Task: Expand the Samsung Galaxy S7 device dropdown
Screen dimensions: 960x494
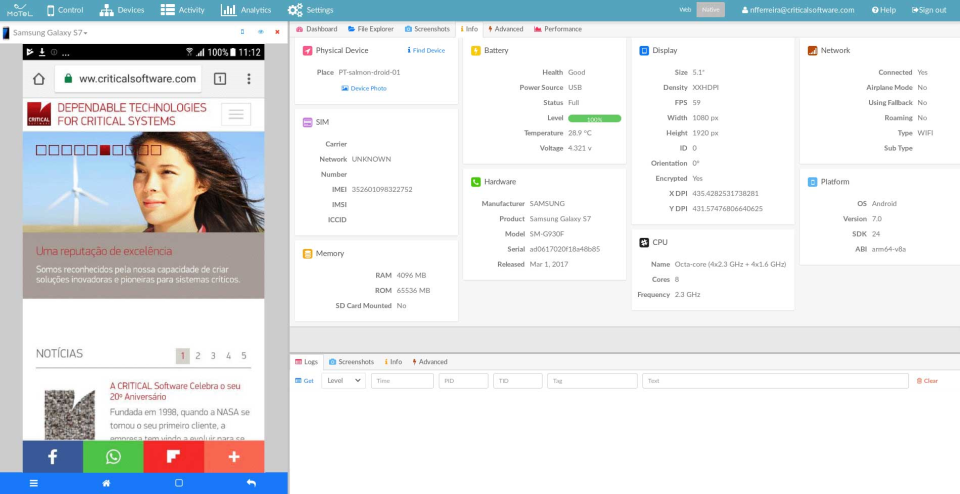Action: point(50,32)
